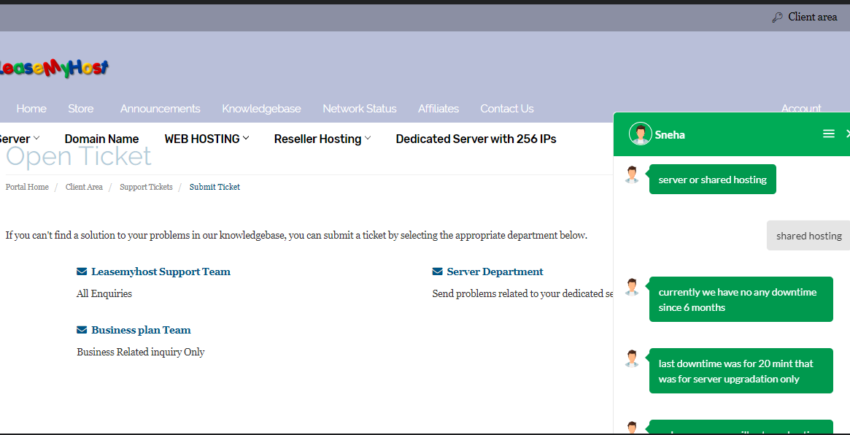Screen dimensions: 850x435
Task: Click the Sneha name in the chat header
Action: [x=669, y=135]
